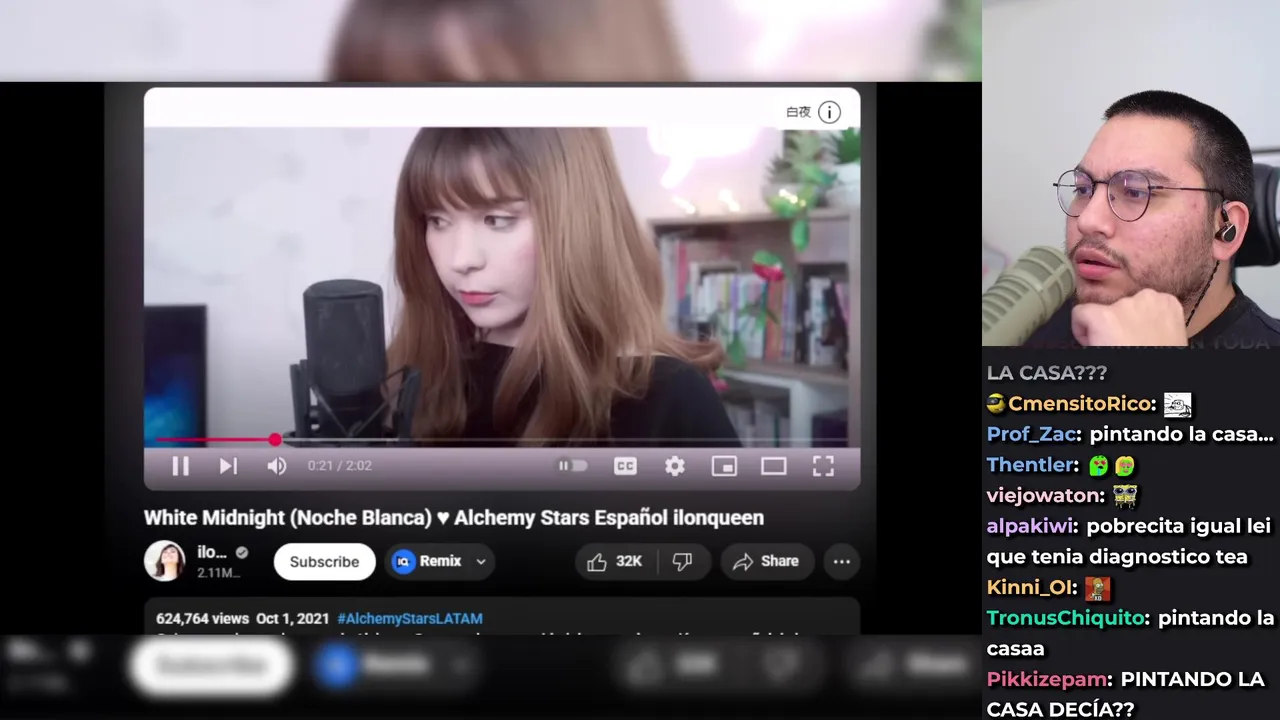The width and height of the screenshot is (1280, 720).
Task: Click the emote in CmensitoRico's message
Action: point(1177,404)
